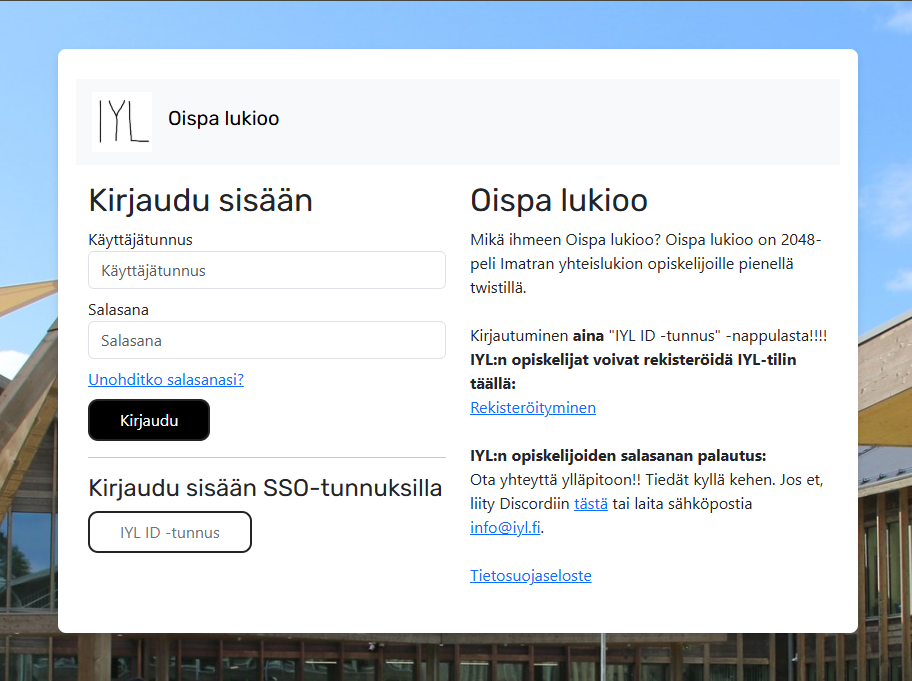912x681 pixels.
Task: Email support through the info@iyl.fi link
Action: tap(502, 527)
